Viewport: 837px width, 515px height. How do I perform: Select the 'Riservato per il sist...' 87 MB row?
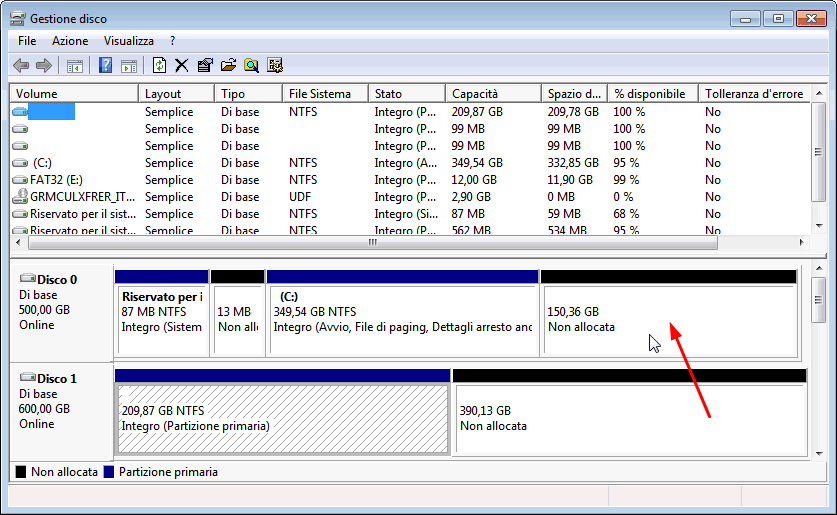[410, 214]
